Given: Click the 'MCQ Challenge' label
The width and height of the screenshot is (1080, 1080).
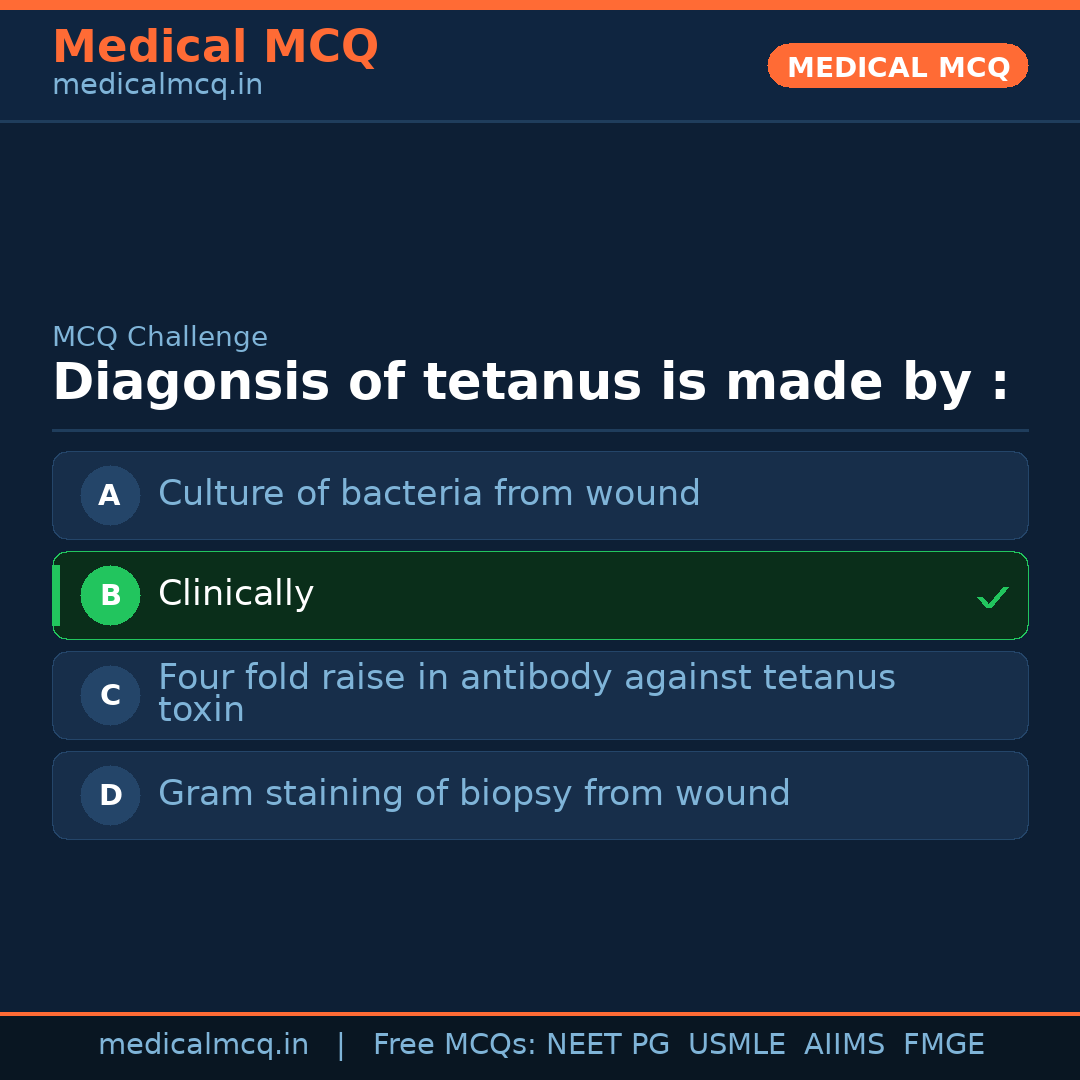Looking at the screenshot, I should pos(160,338).
